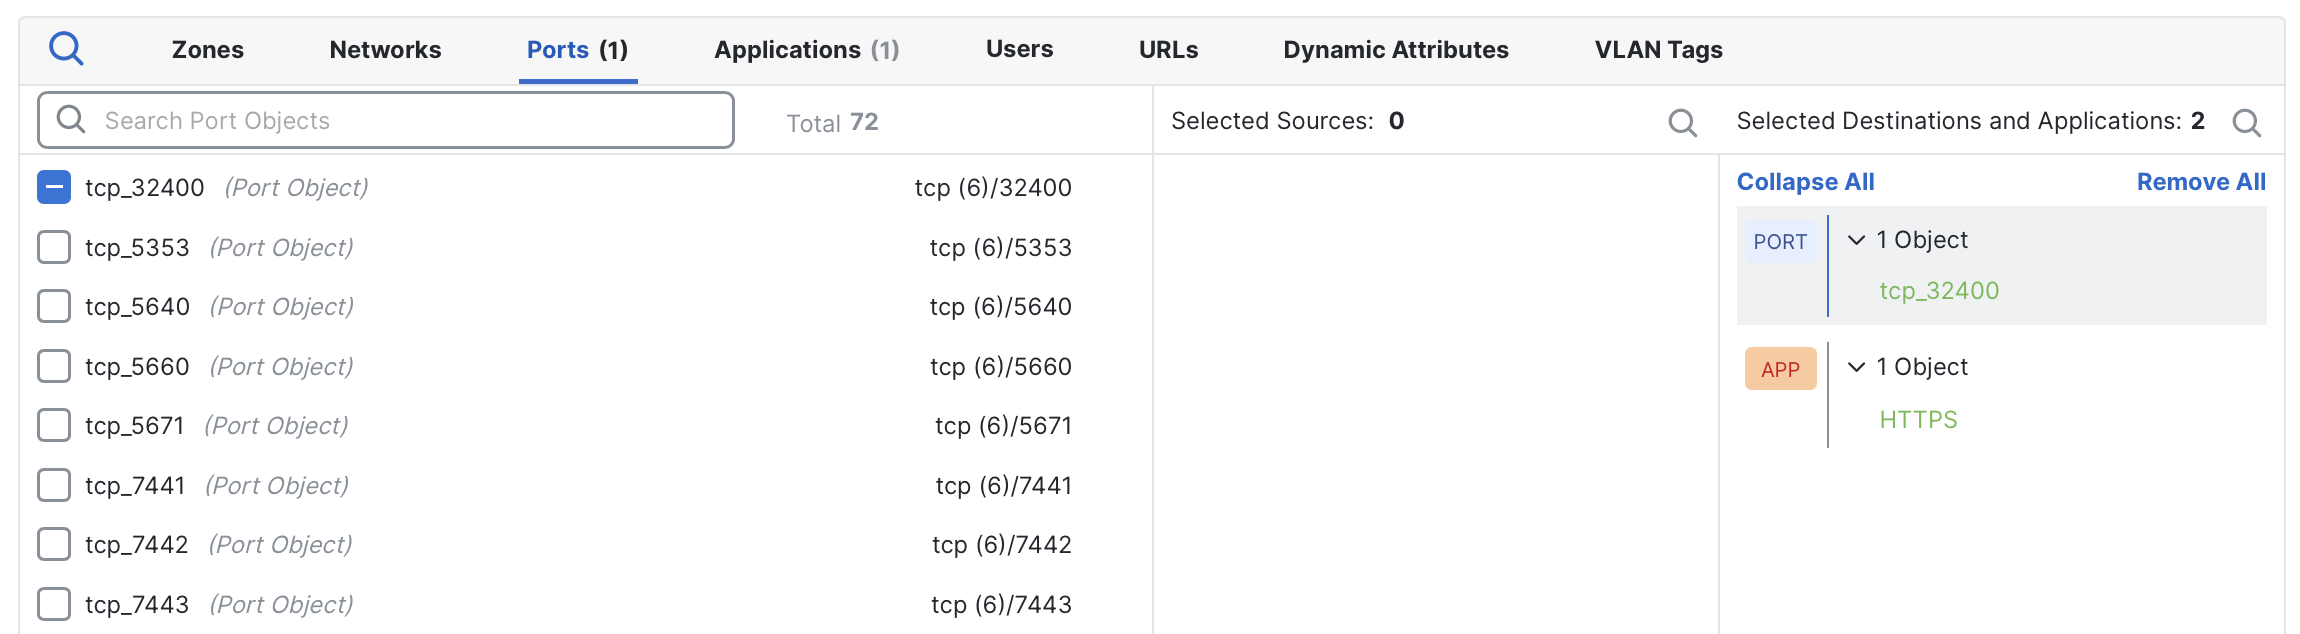Check the tcp_5353 port object checkbox
The width and height of the screenshot is (2300, 634).
pyautogui.click(x=54, y=247)
